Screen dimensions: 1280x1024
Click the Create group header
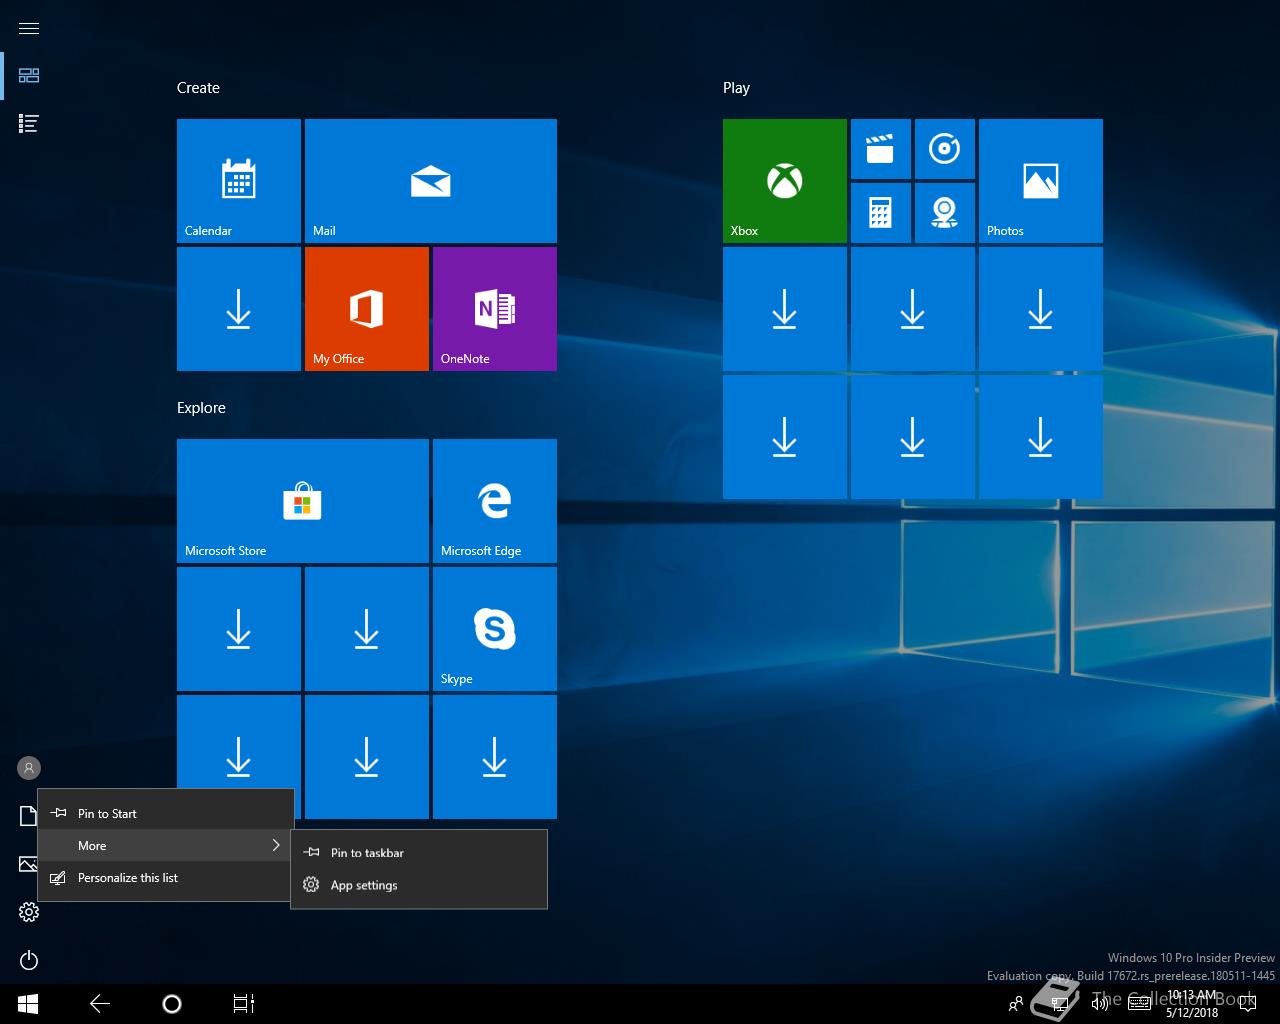198,88
